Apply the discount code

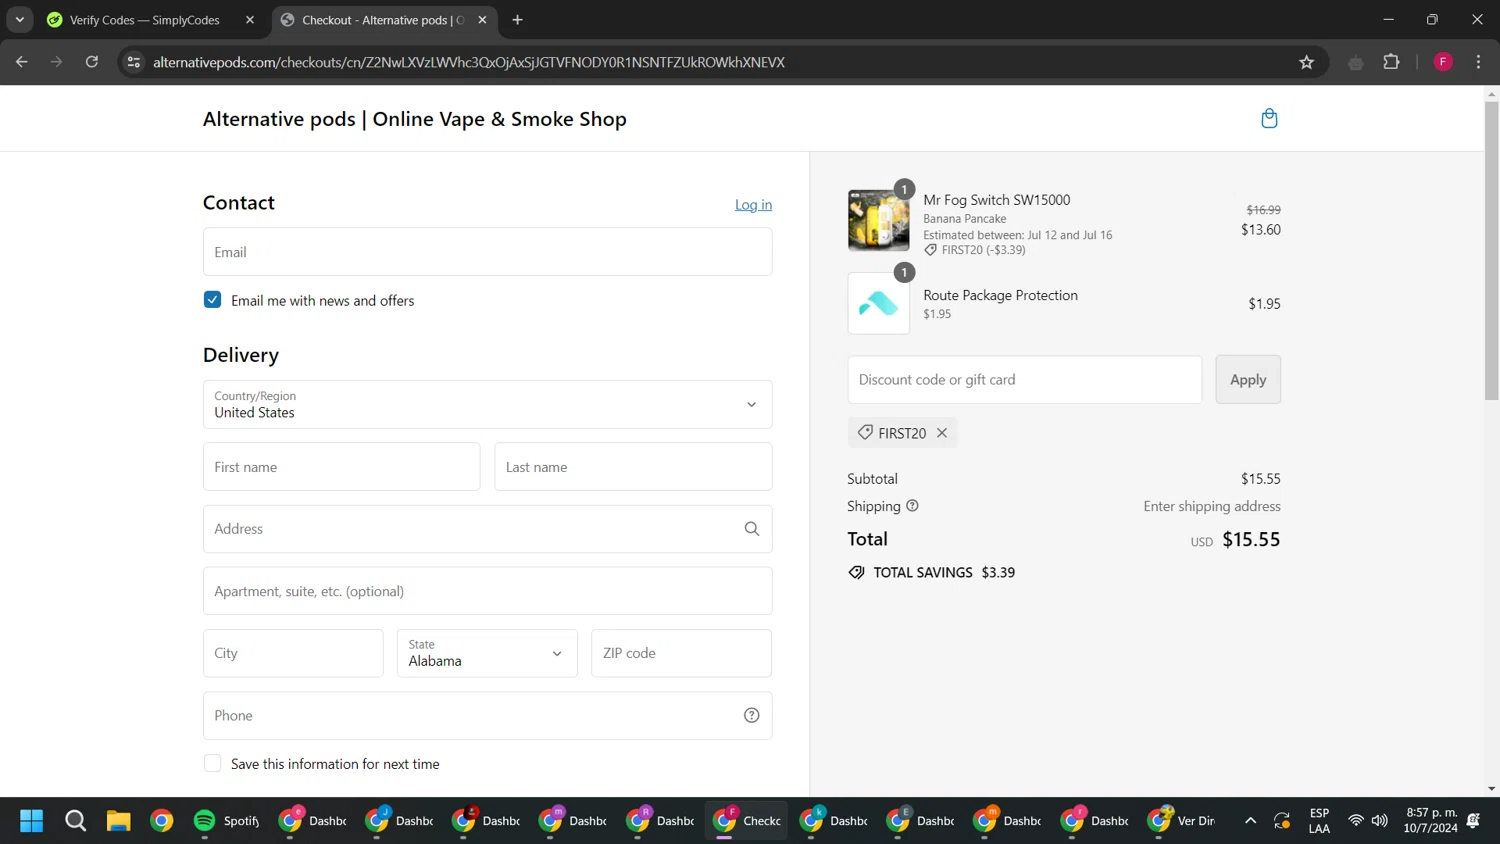(1248, 380)
